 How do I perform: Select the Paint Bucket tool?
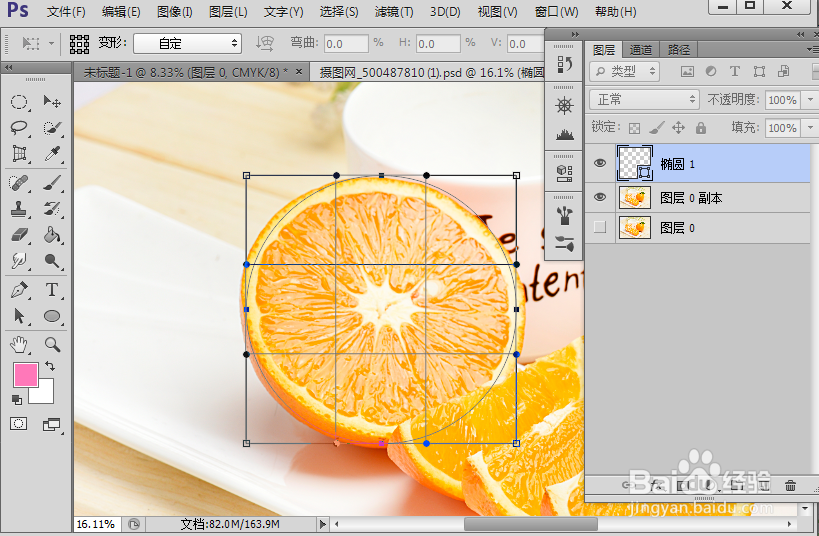(x=52, y=235)
